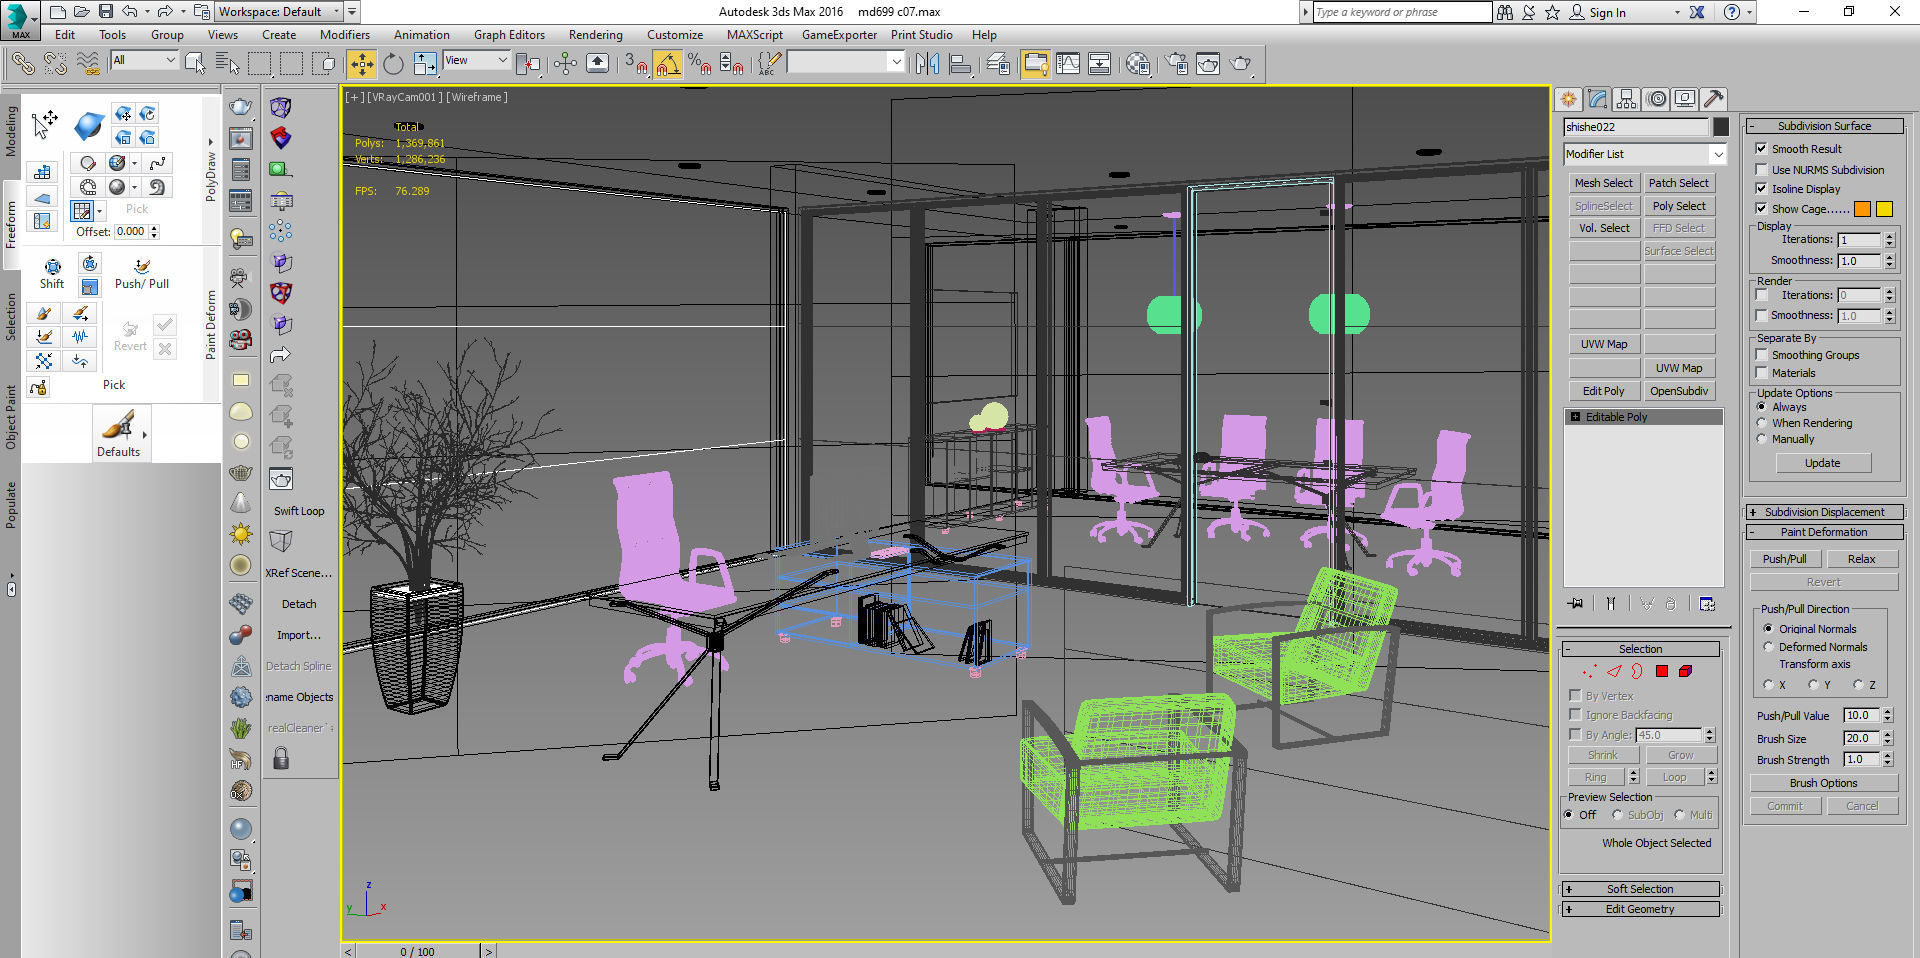Expand Subdivision Displacement rollout
This screenshot has height=958, width=1920.
(1824, 512)
